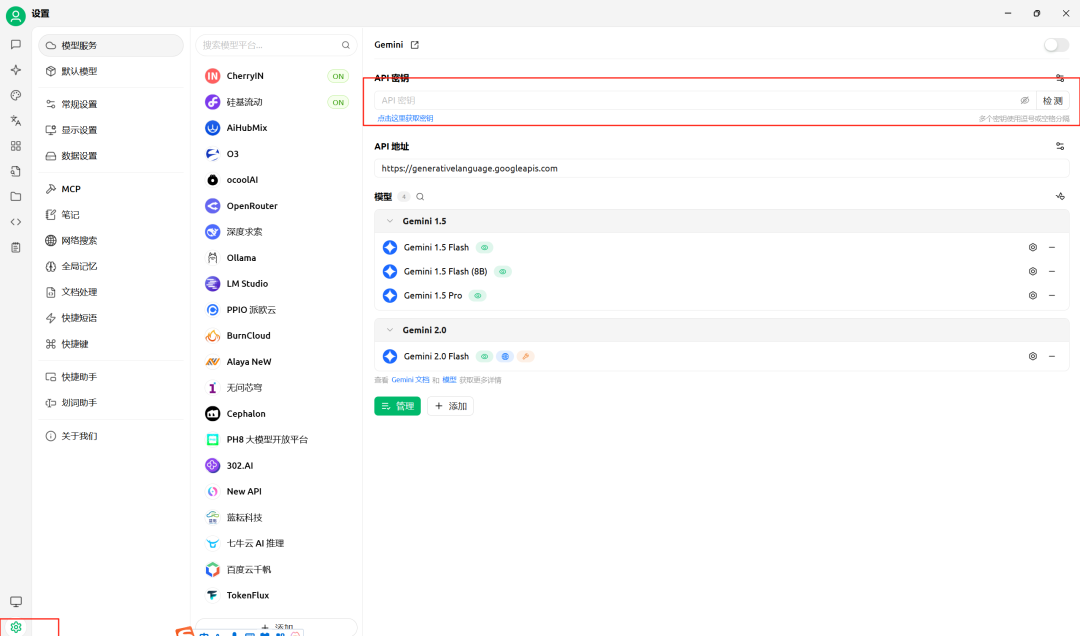The width and height of the screenshot is (1080, 636).
Task: Select the 302.AI provider
Action: point(277,465)
